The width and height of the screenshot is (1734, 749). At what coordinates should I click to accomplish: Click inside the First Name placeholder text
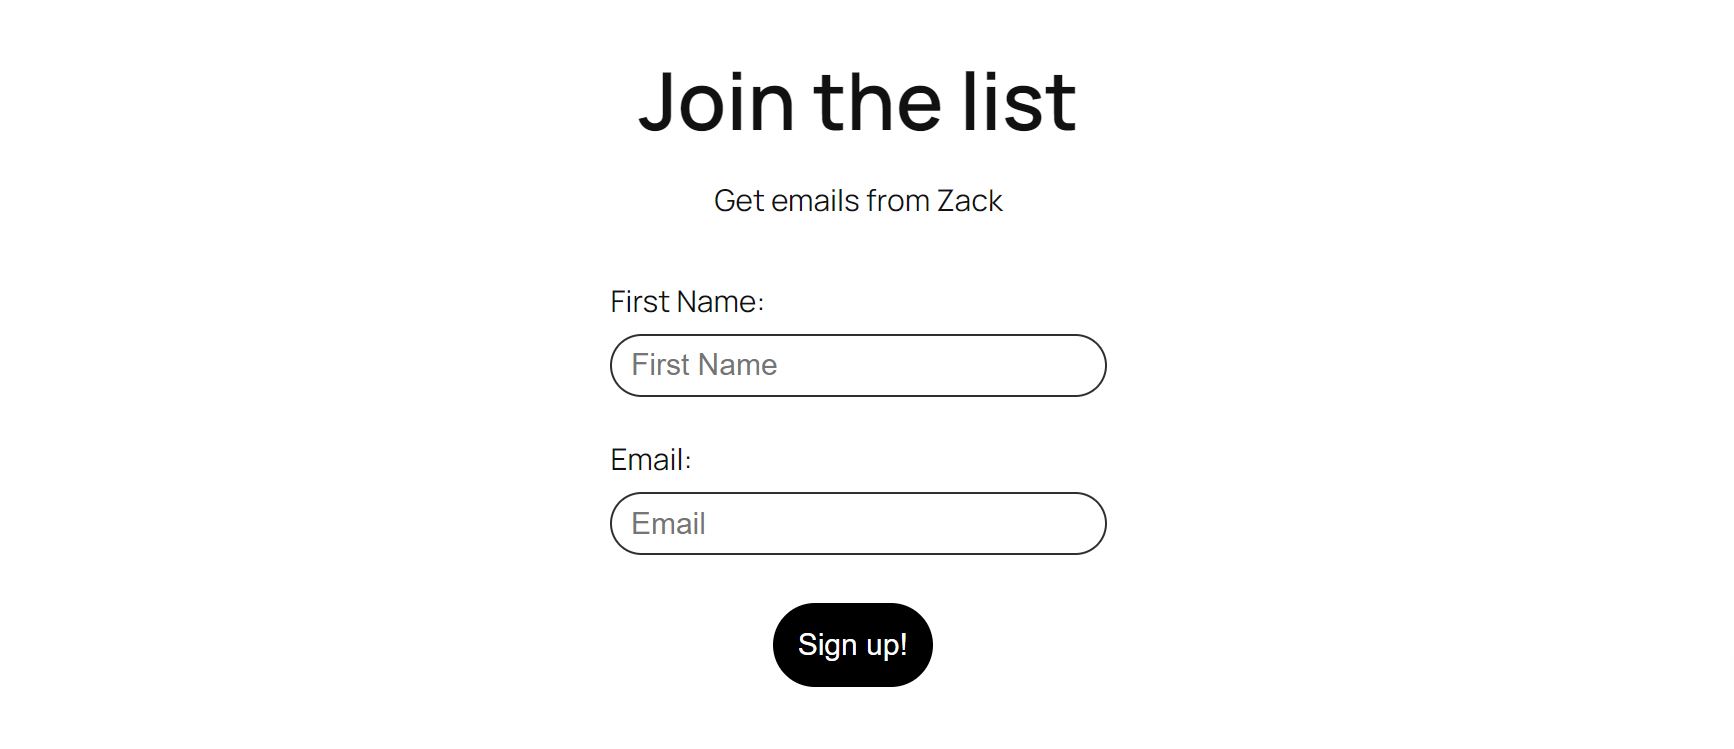(x=703, y=365)
